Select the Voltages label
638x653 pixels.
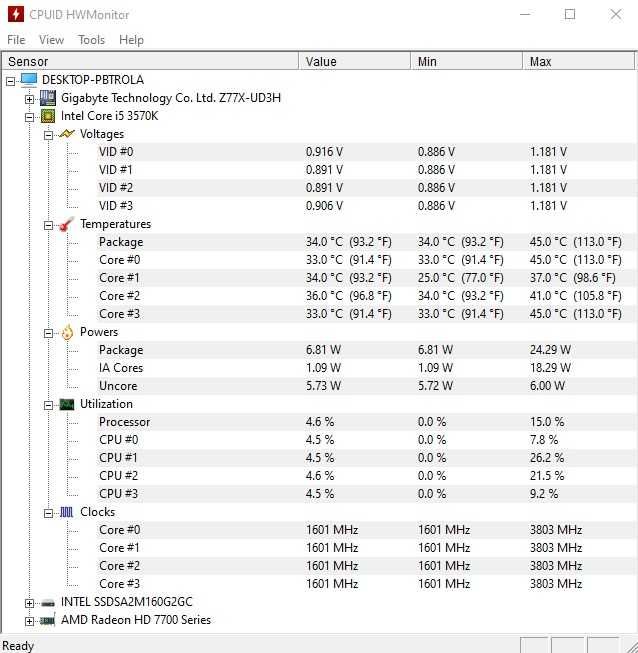click(x=102, y=134)
